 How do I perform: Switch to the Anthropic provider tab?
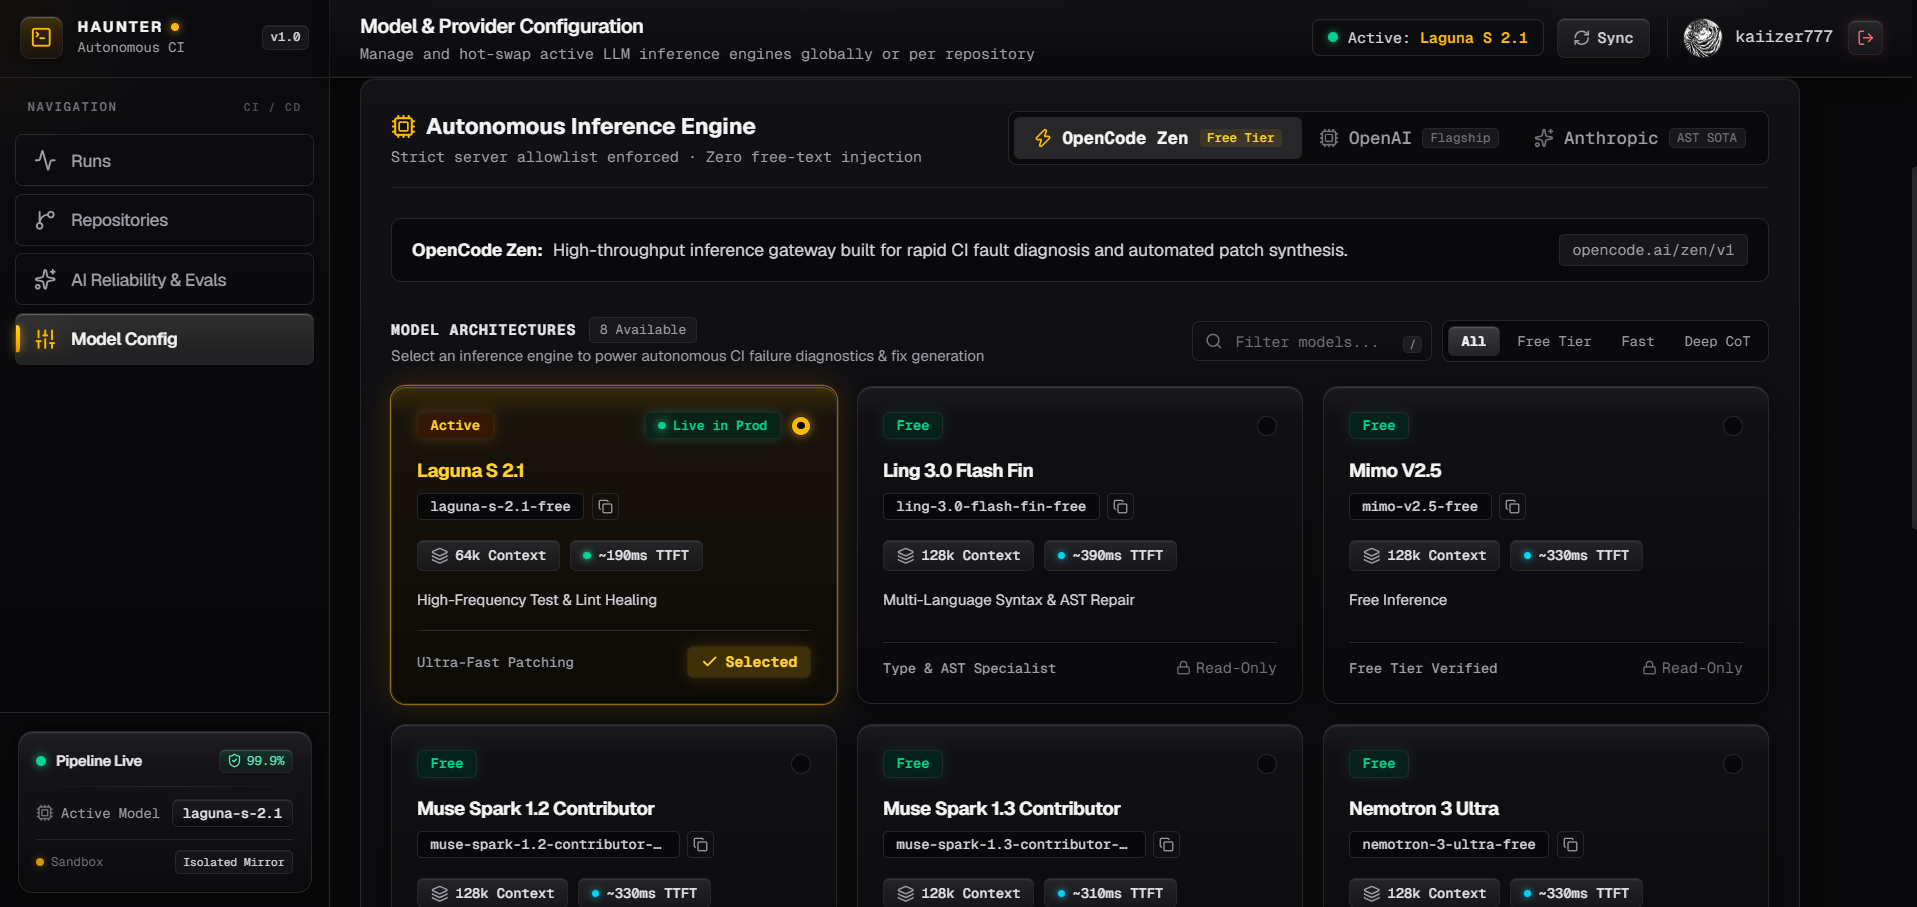point(1640,138)
